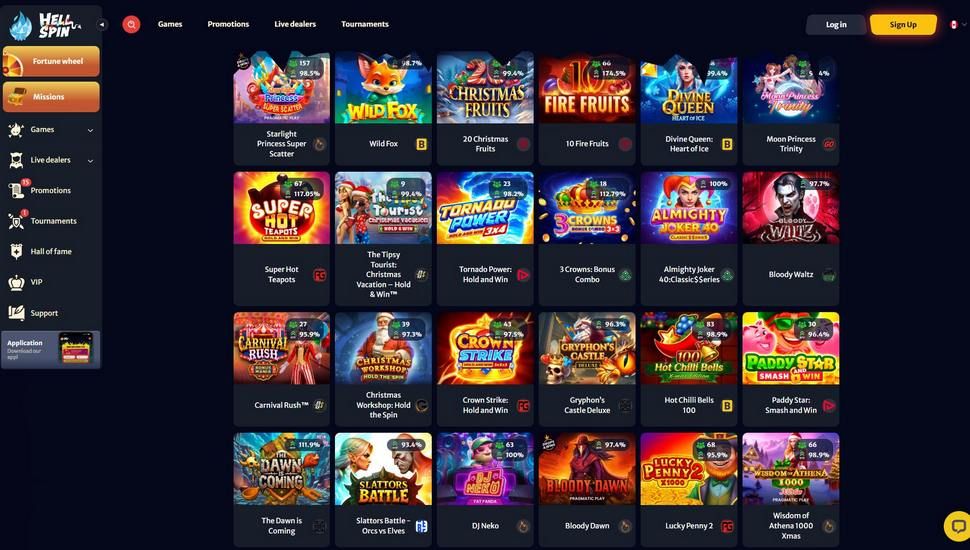This screenshot has height=550, width=970.
Task: Launch the Wild Fox game thumbnail
Action: [384, 88]
